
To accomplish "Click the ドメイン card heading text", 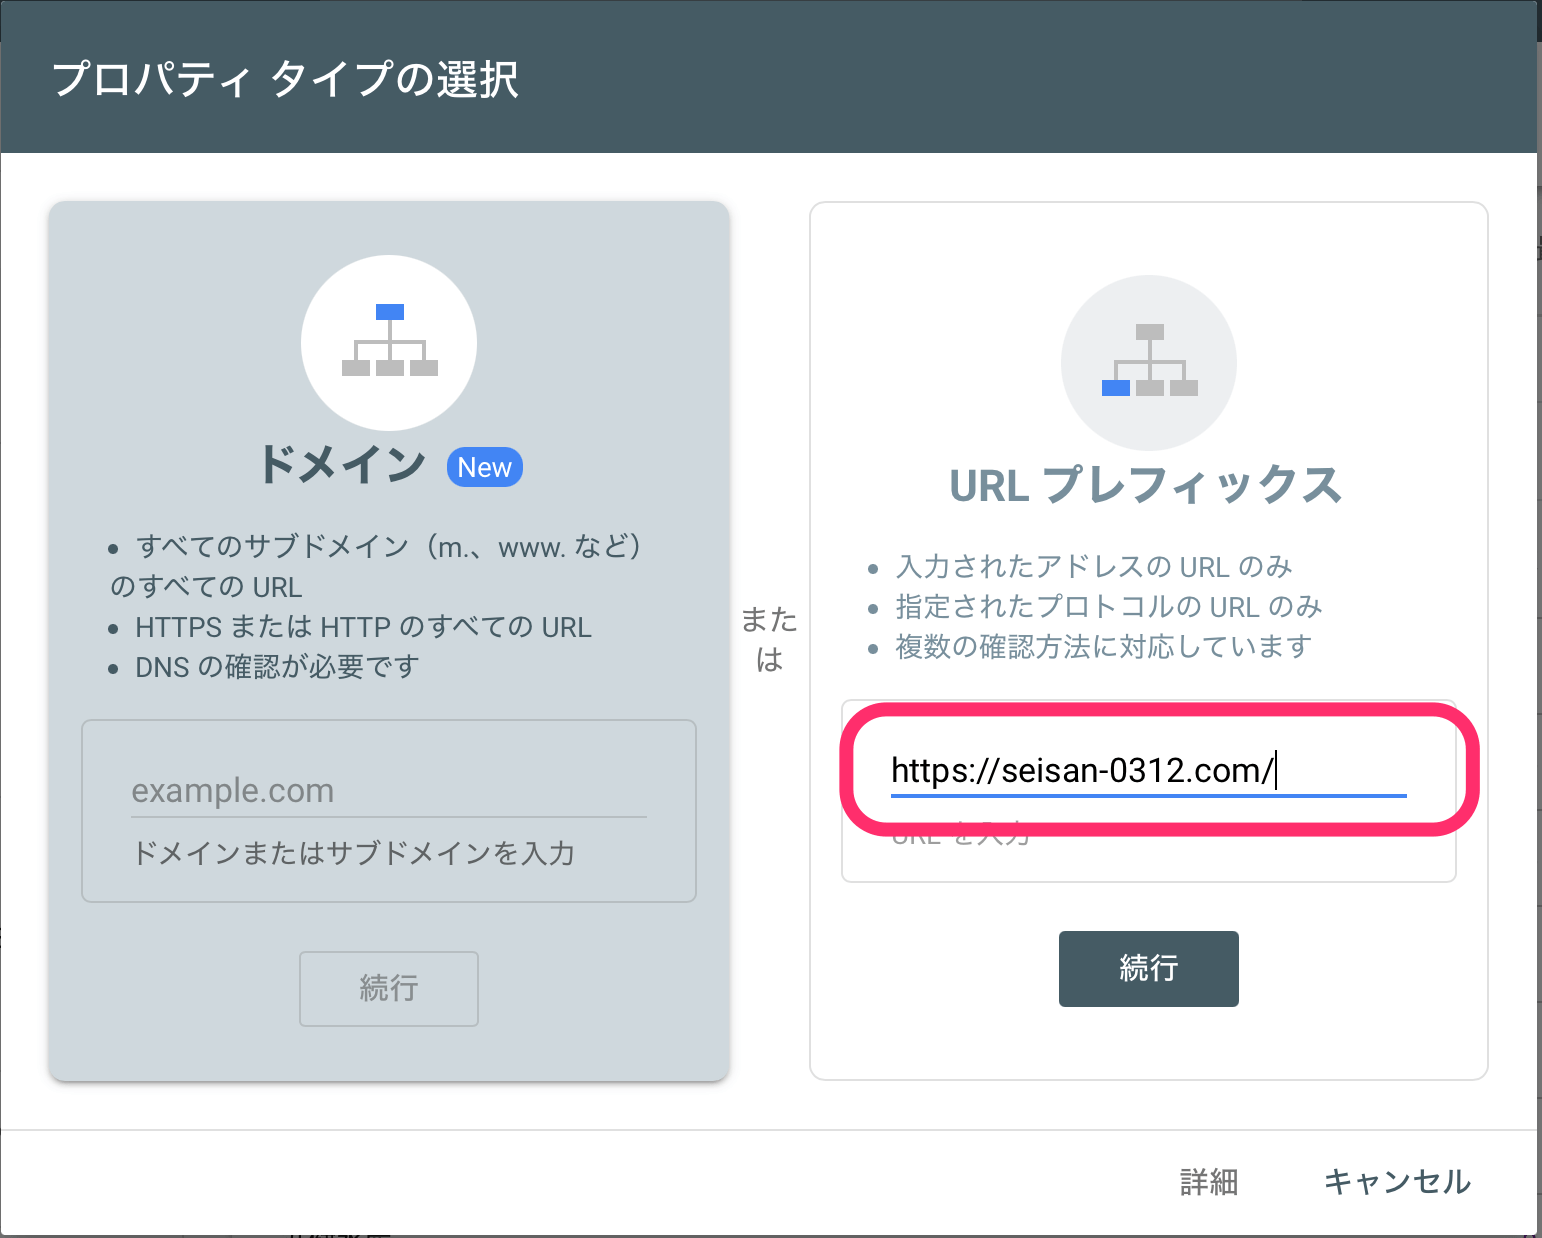I will tap(342, 462).
